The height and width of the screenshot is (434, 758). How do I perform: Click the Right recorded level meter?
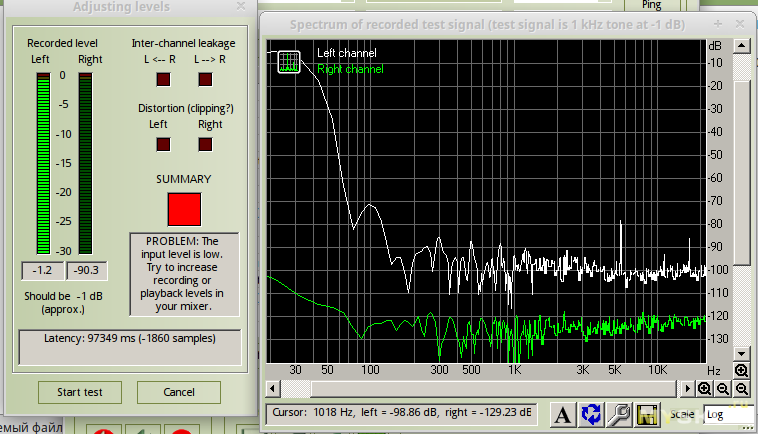coord(86,163)
